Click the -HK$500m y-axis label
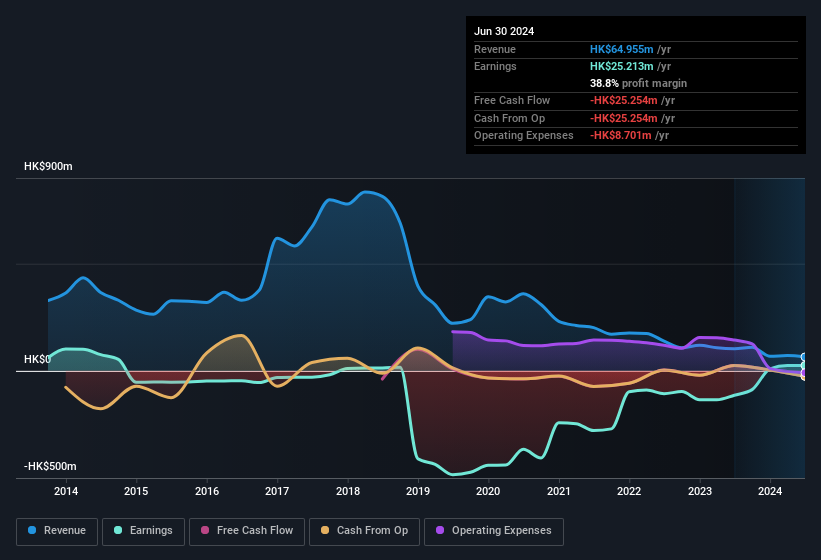The image size is (821, 560). click(50, 466)
